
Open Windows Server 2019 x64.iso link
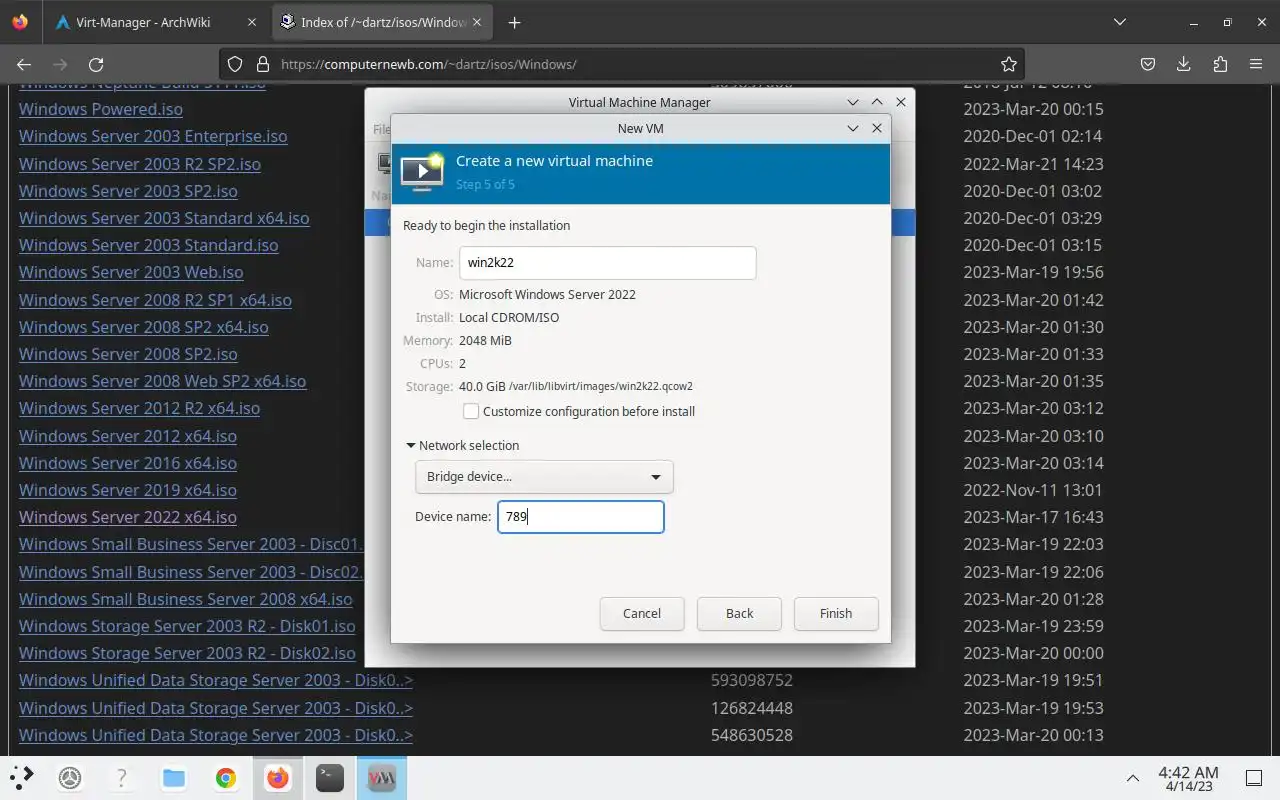128,490
